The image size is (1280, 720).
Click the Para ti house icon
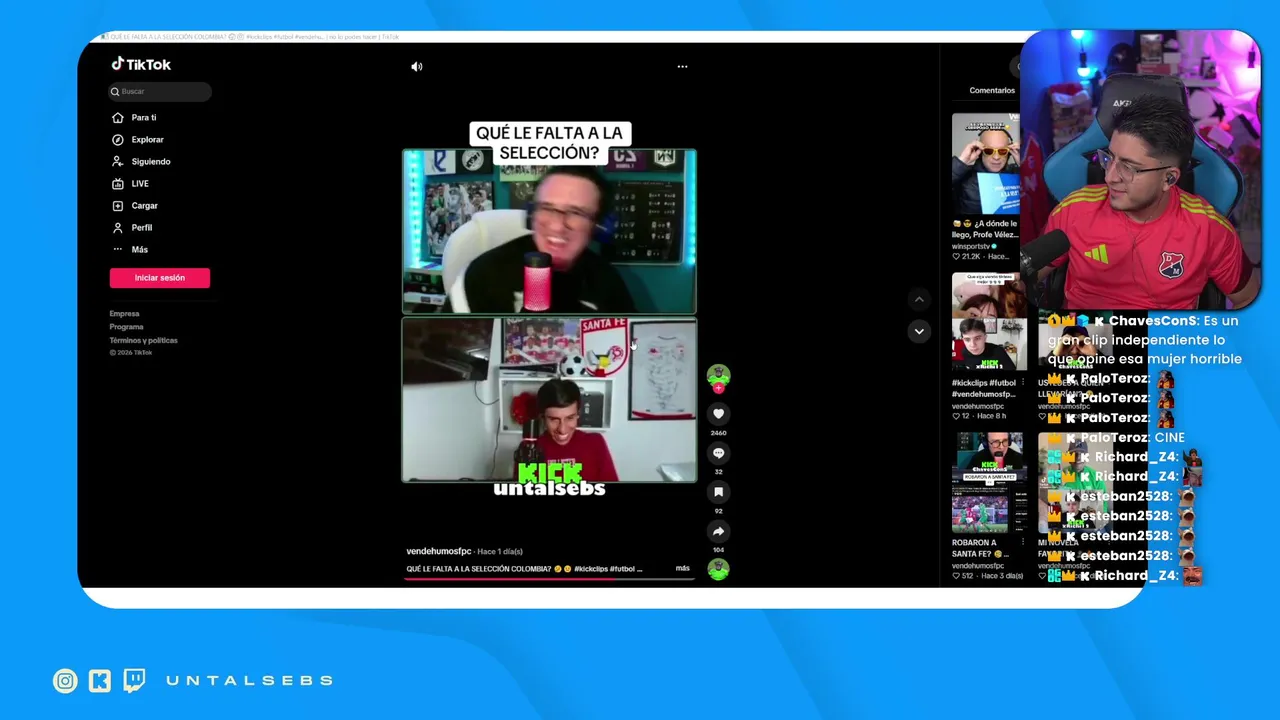tap(118, 118)
